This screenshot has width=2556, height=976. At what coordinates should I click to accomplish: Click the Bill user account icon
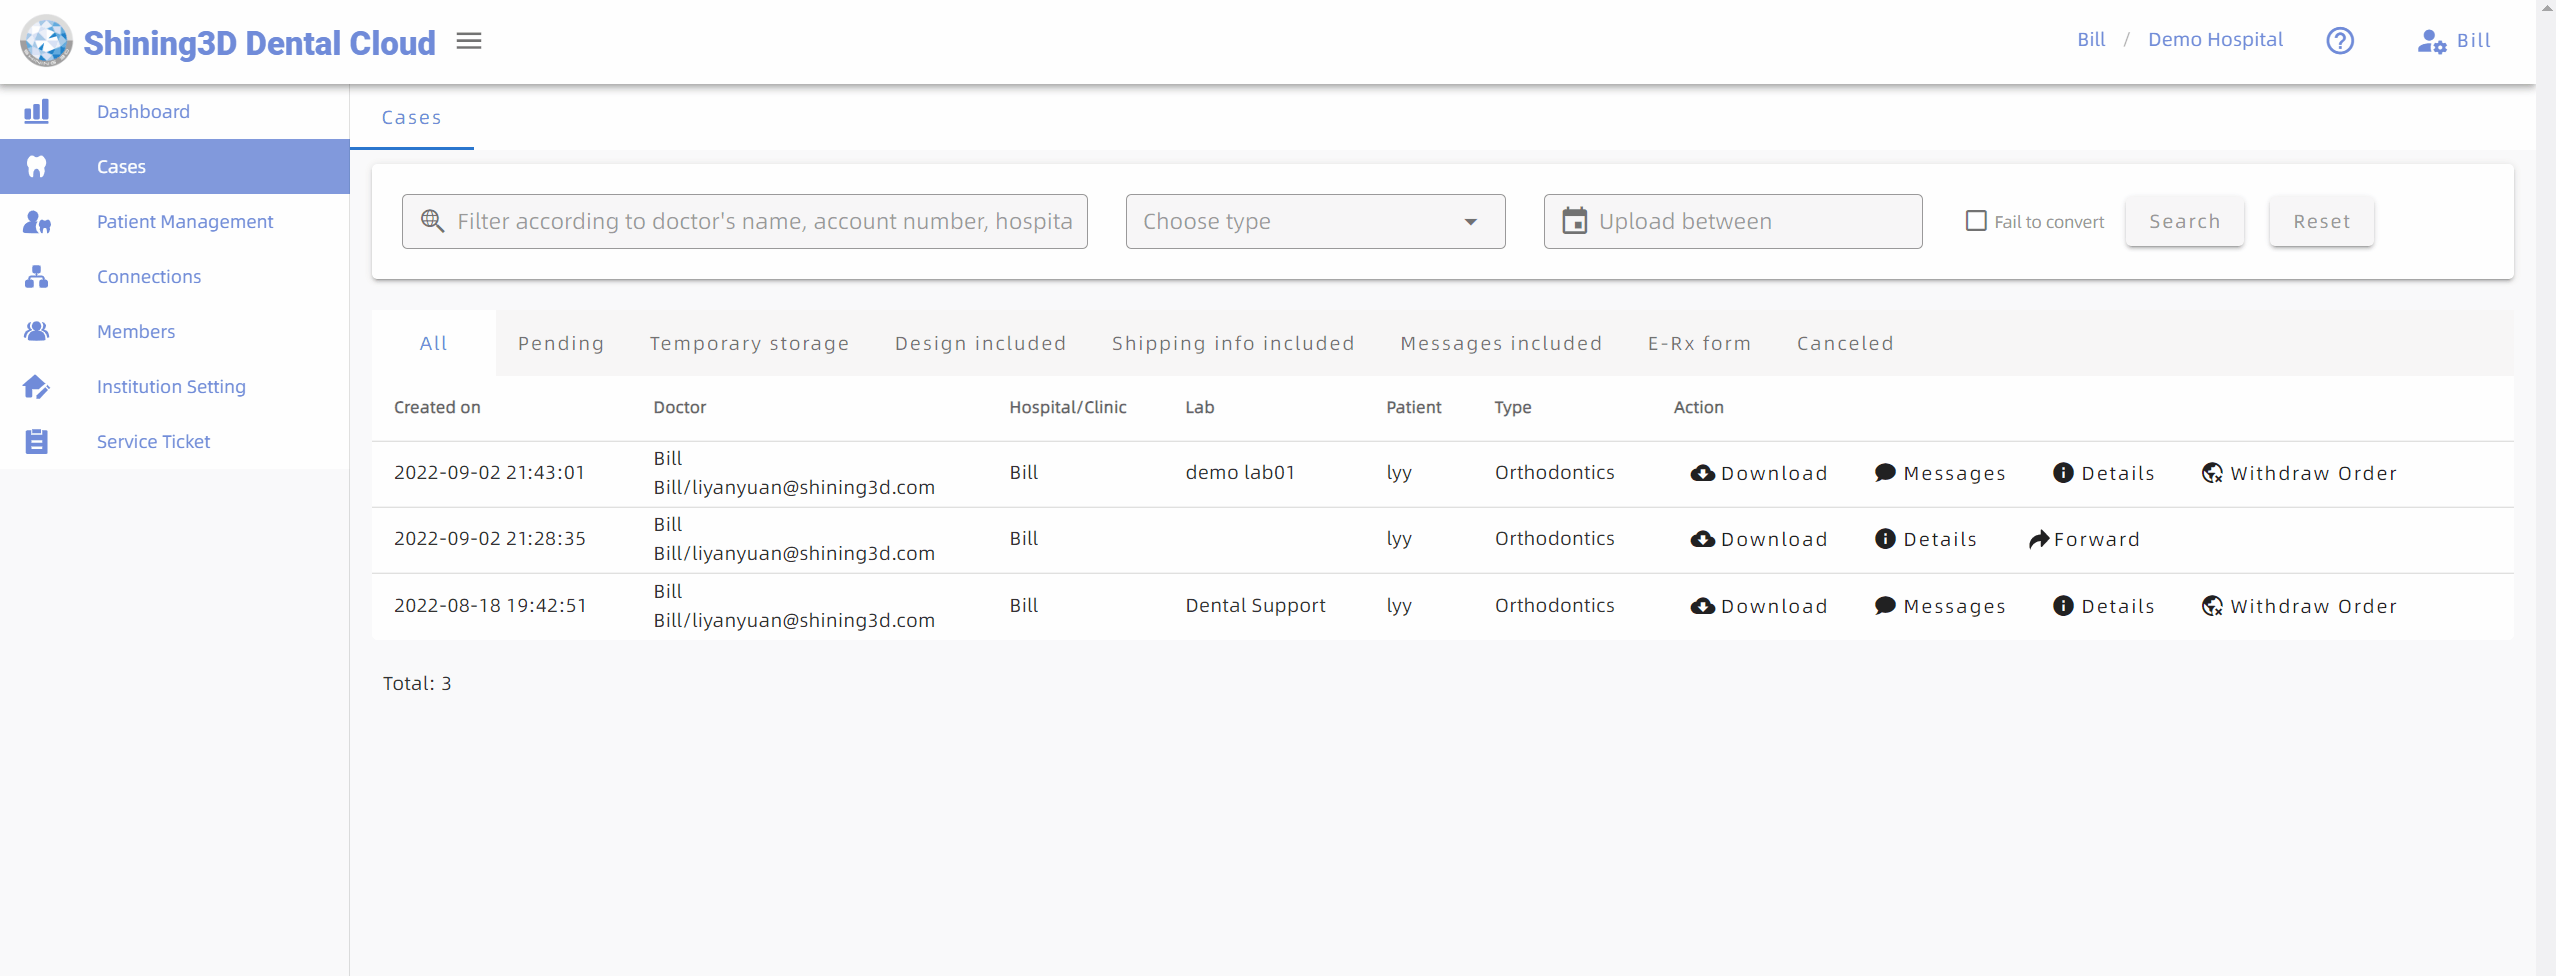pyautogui.click(x=2431, y=41)
